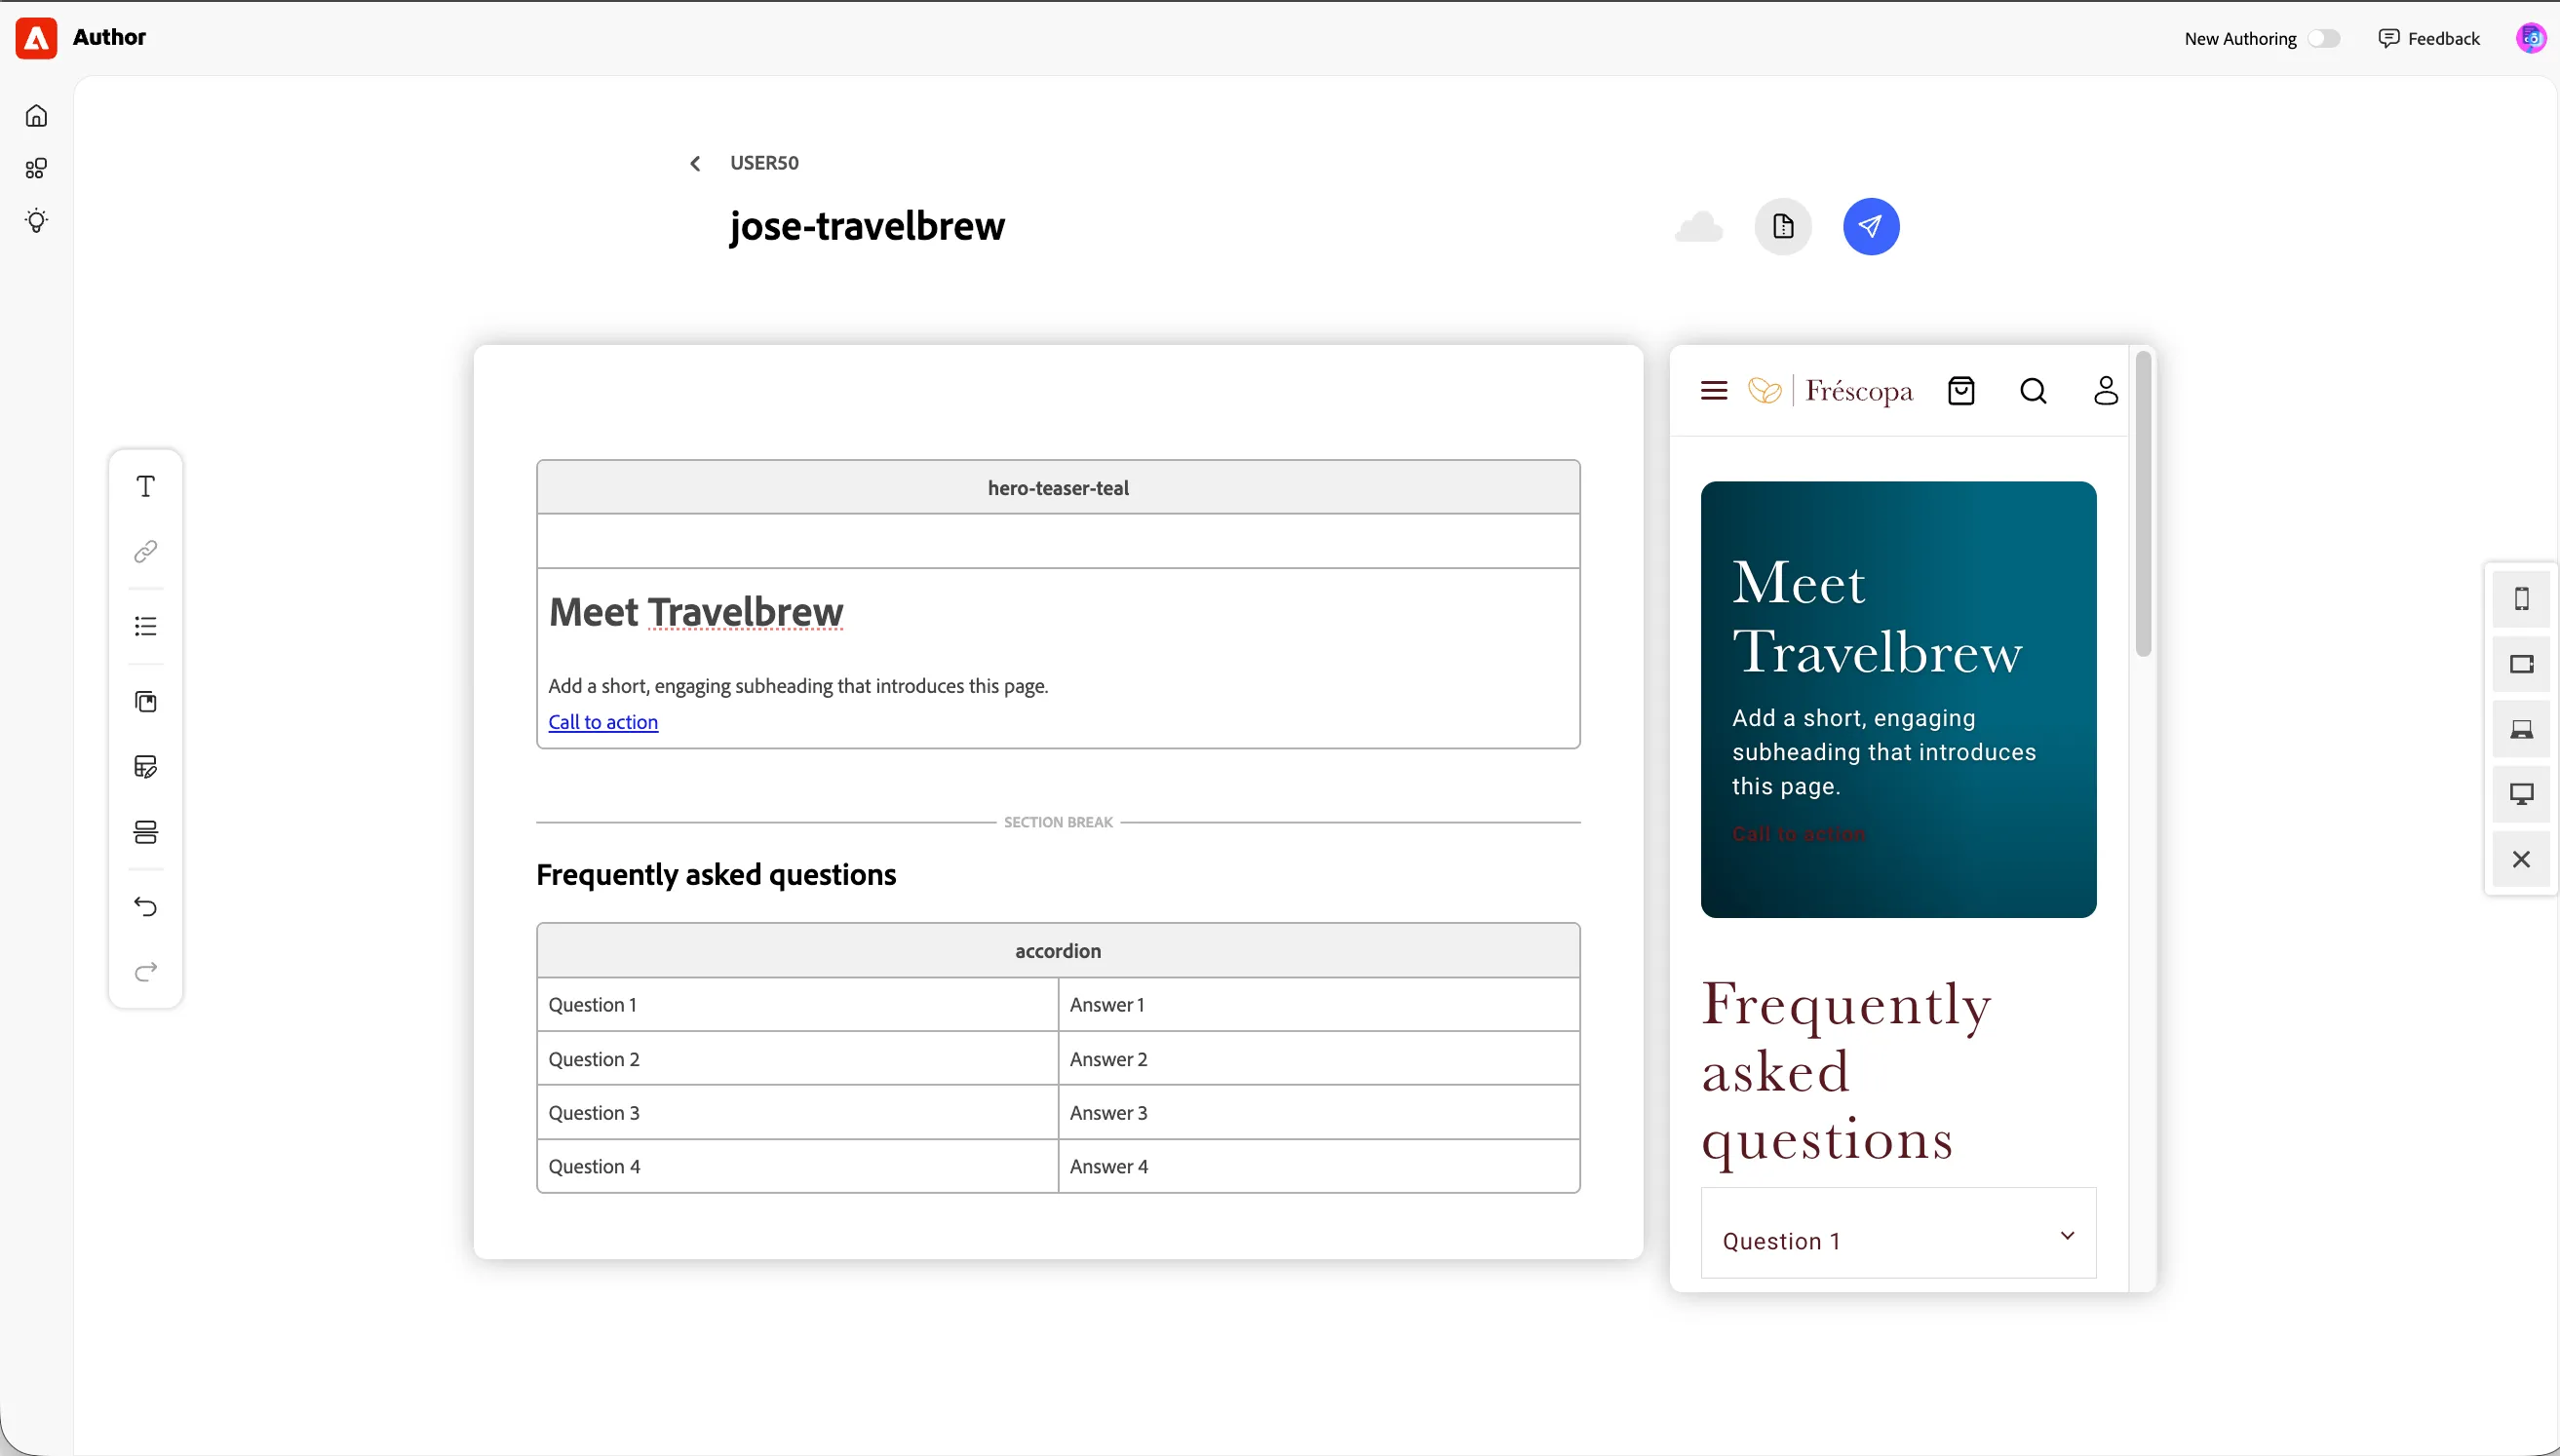
Task: Click the USER50 breadcrumb
Action: pos(764,163)
